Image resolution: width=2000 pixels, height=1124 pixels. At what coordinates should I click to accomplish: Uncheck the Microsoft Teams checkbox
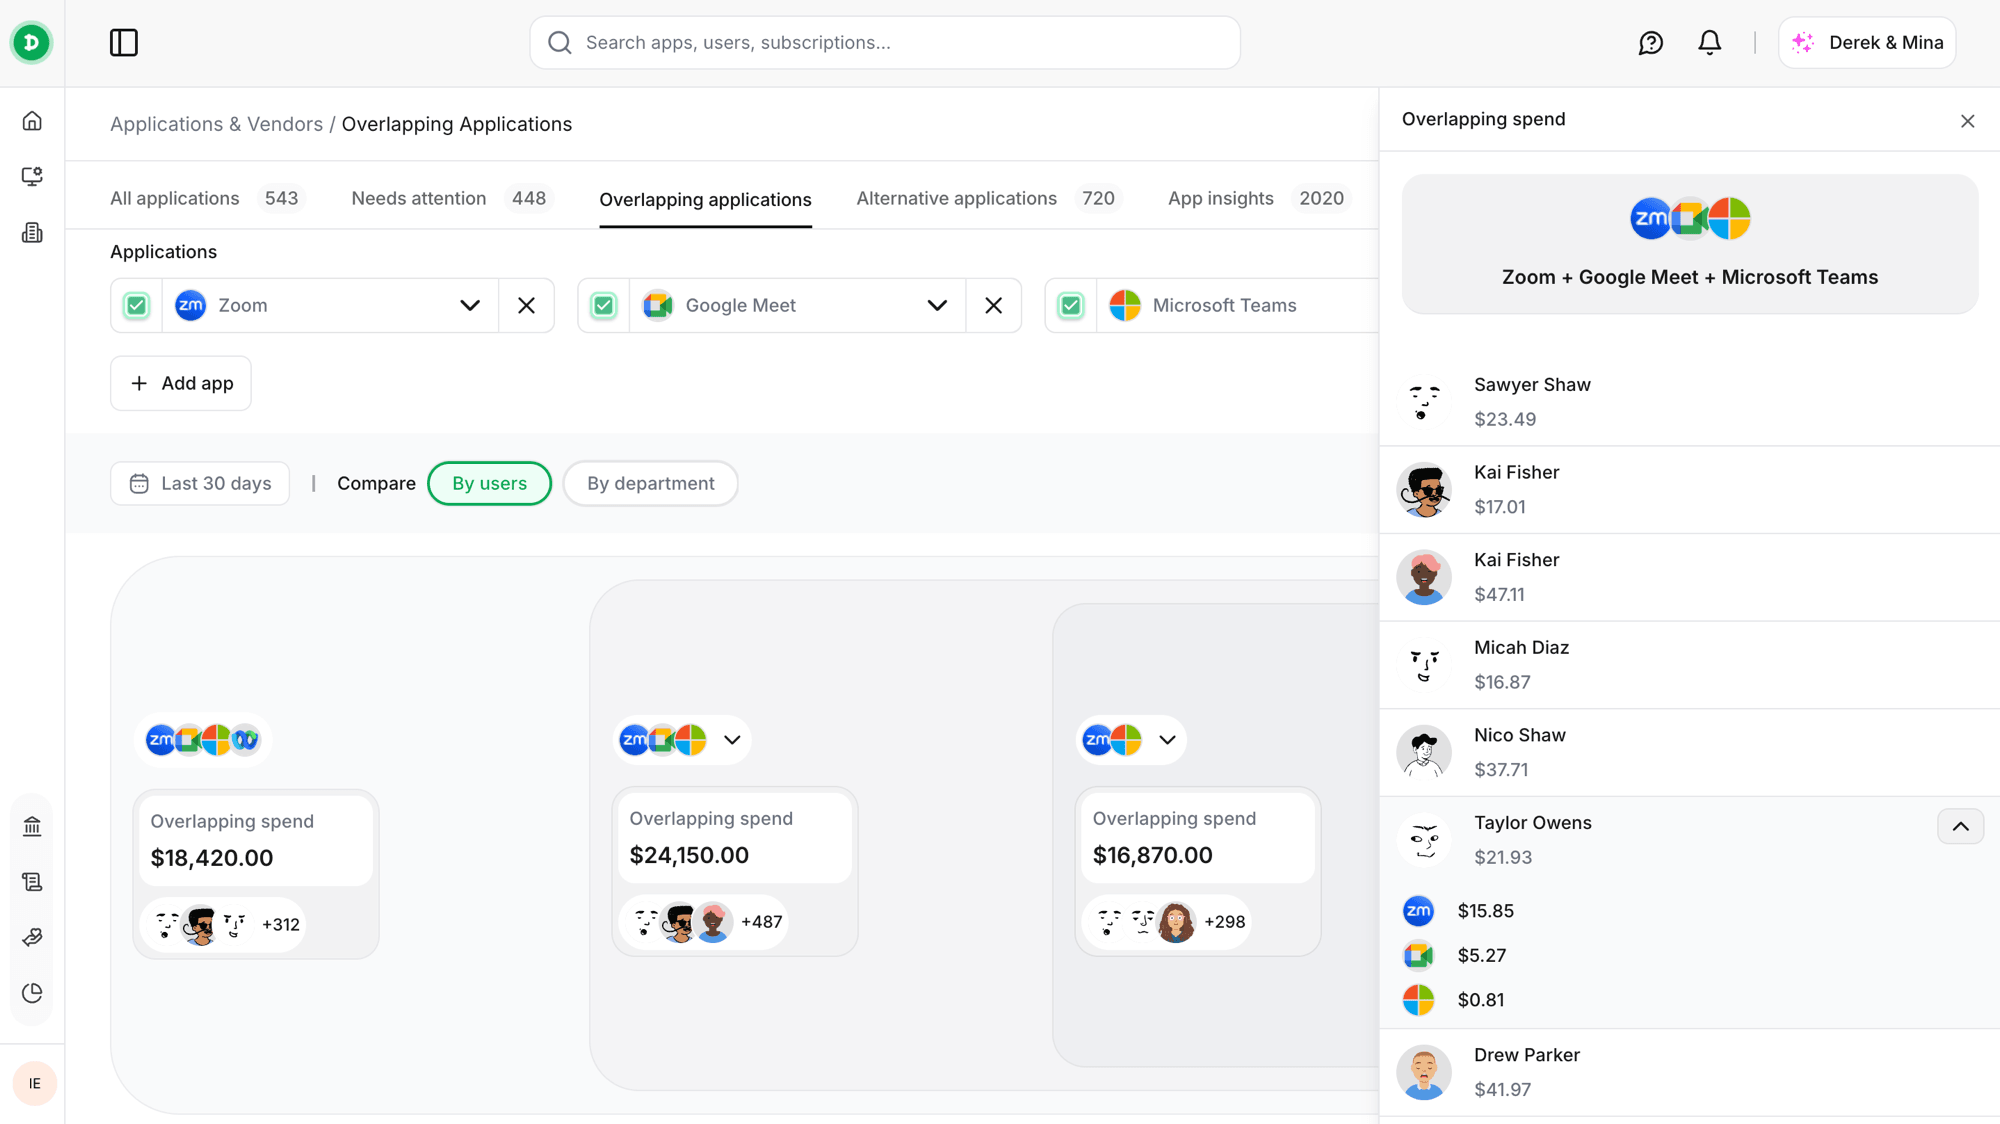click(x=1071, y=306)
